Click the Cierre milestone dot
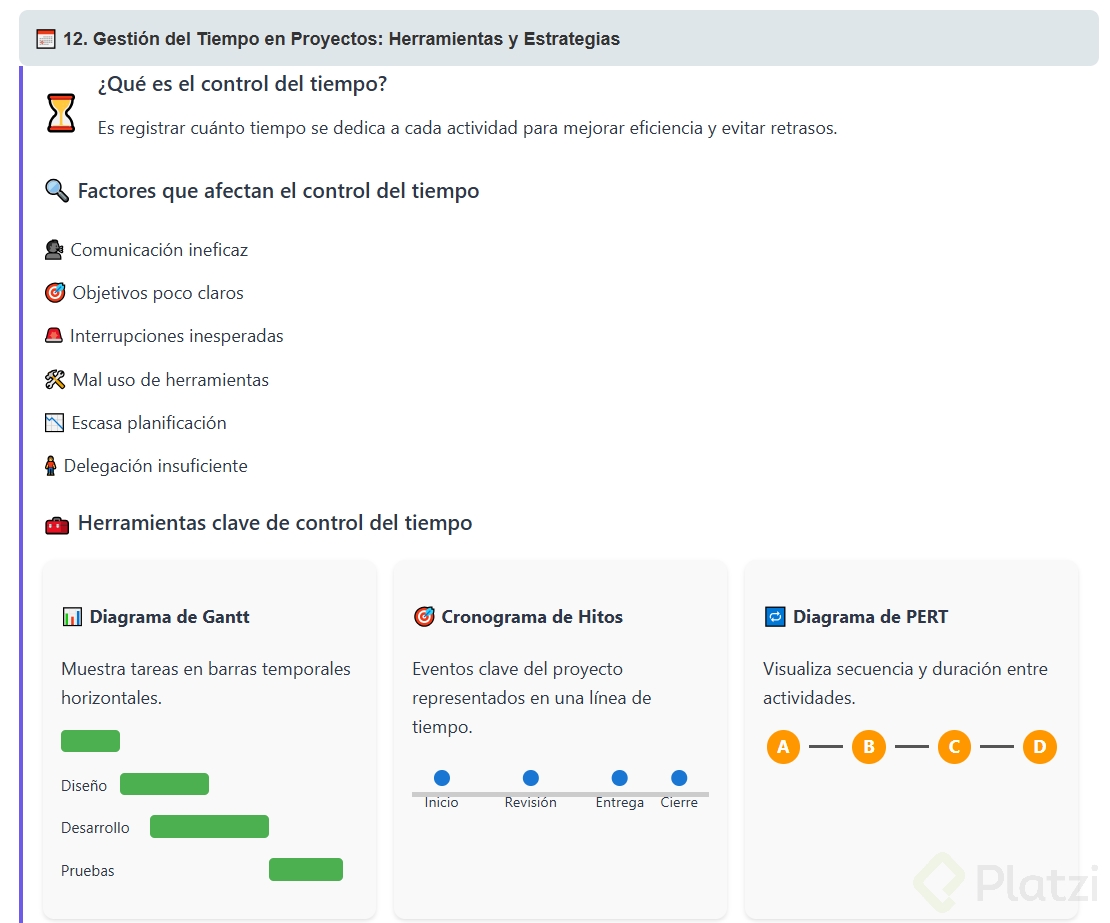 [679, 778]
